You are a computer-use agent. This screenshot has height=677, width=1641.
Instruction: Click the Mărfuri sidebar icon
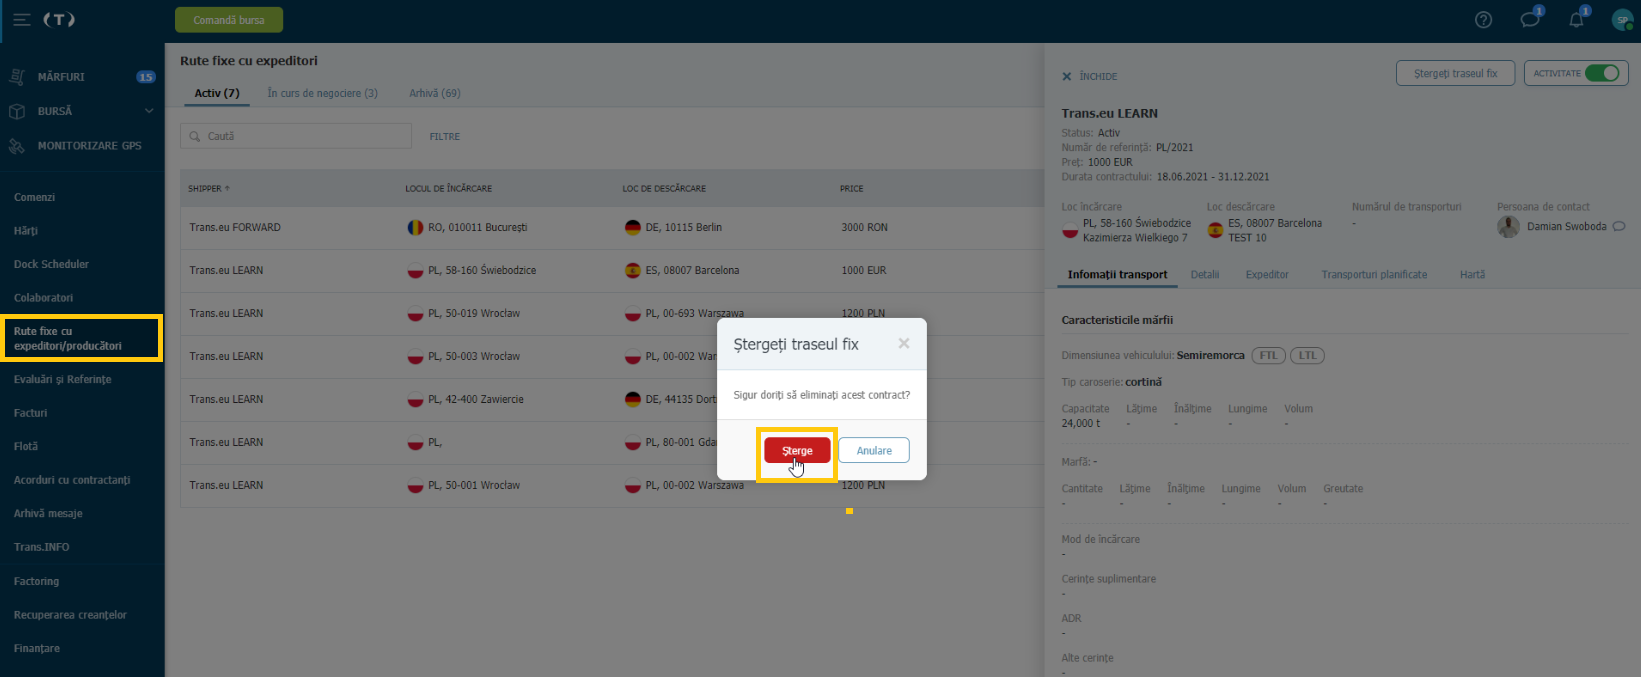point(17,77)
